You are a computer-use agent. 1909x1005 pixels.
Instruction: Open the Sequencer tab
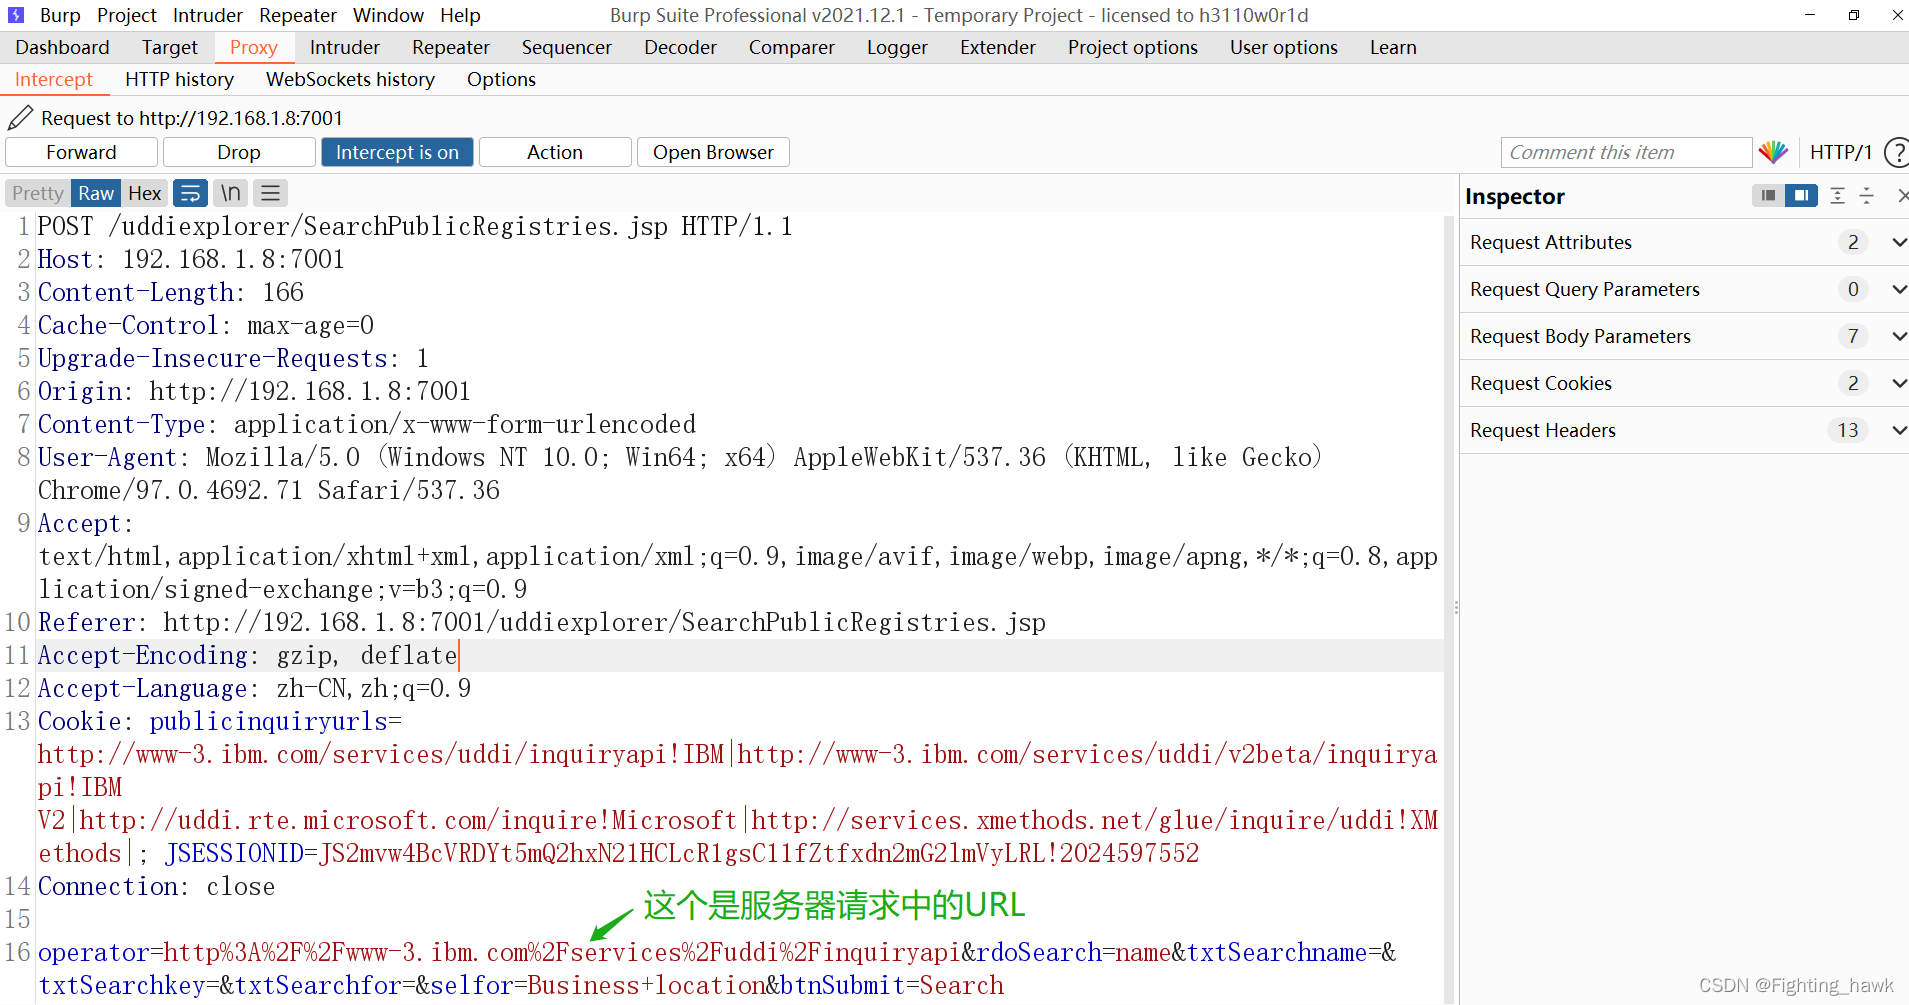[x=567, y=47]
